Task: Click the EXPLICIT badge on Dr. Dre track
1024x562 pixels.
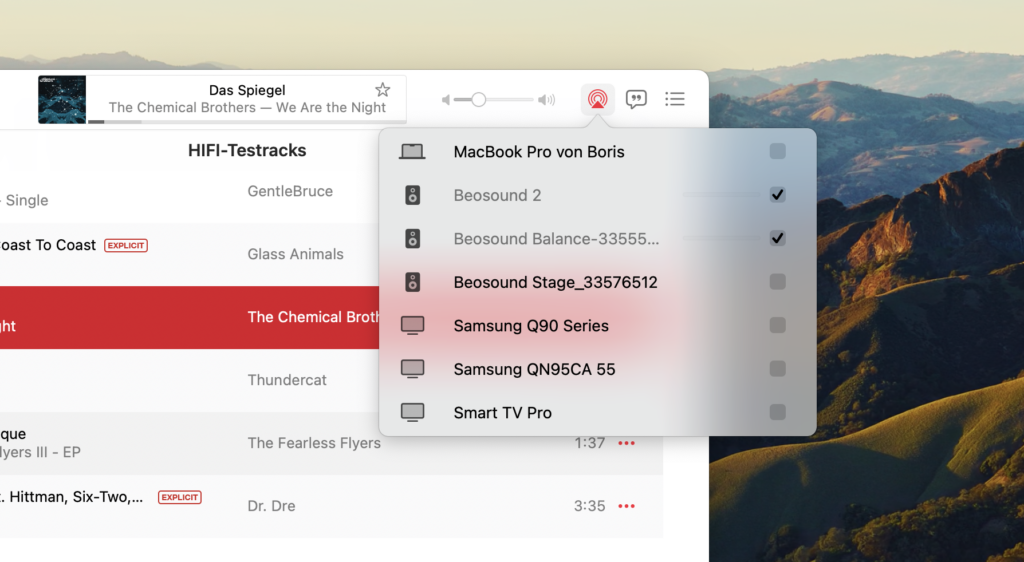Action: 180,497
